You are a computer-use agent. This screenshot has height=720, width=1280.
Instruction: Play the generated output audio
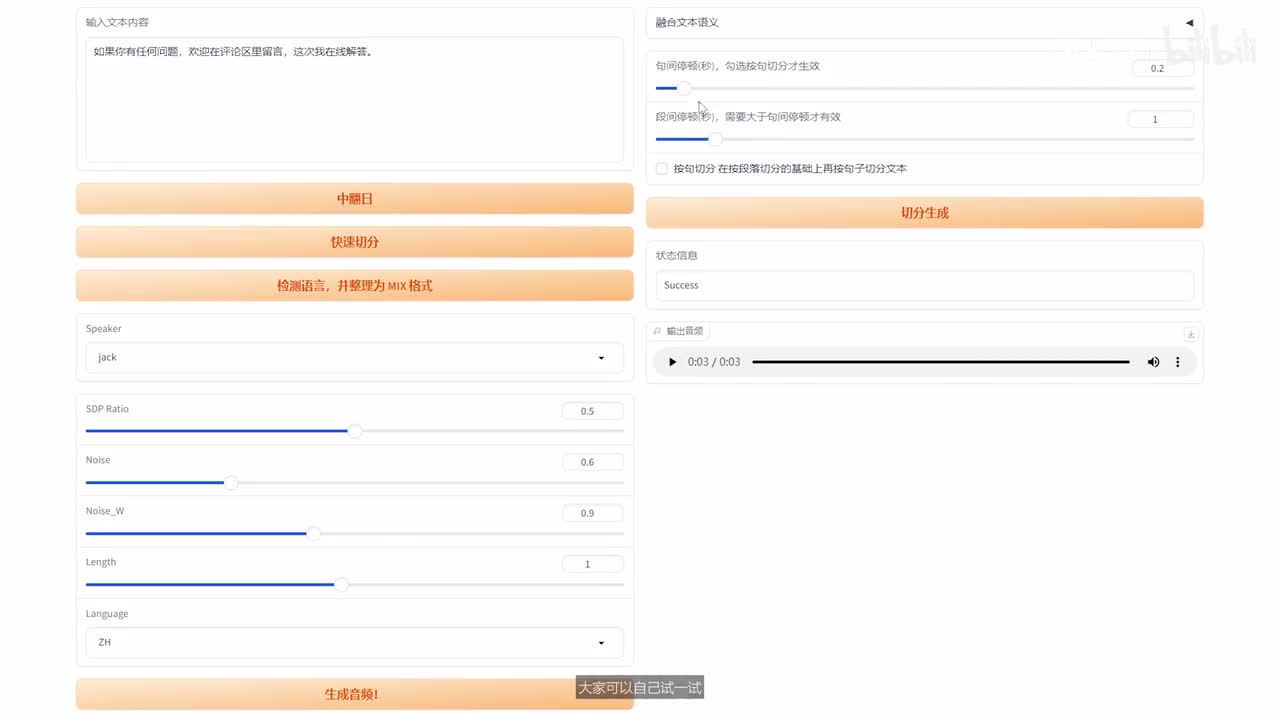coord(672,362)
